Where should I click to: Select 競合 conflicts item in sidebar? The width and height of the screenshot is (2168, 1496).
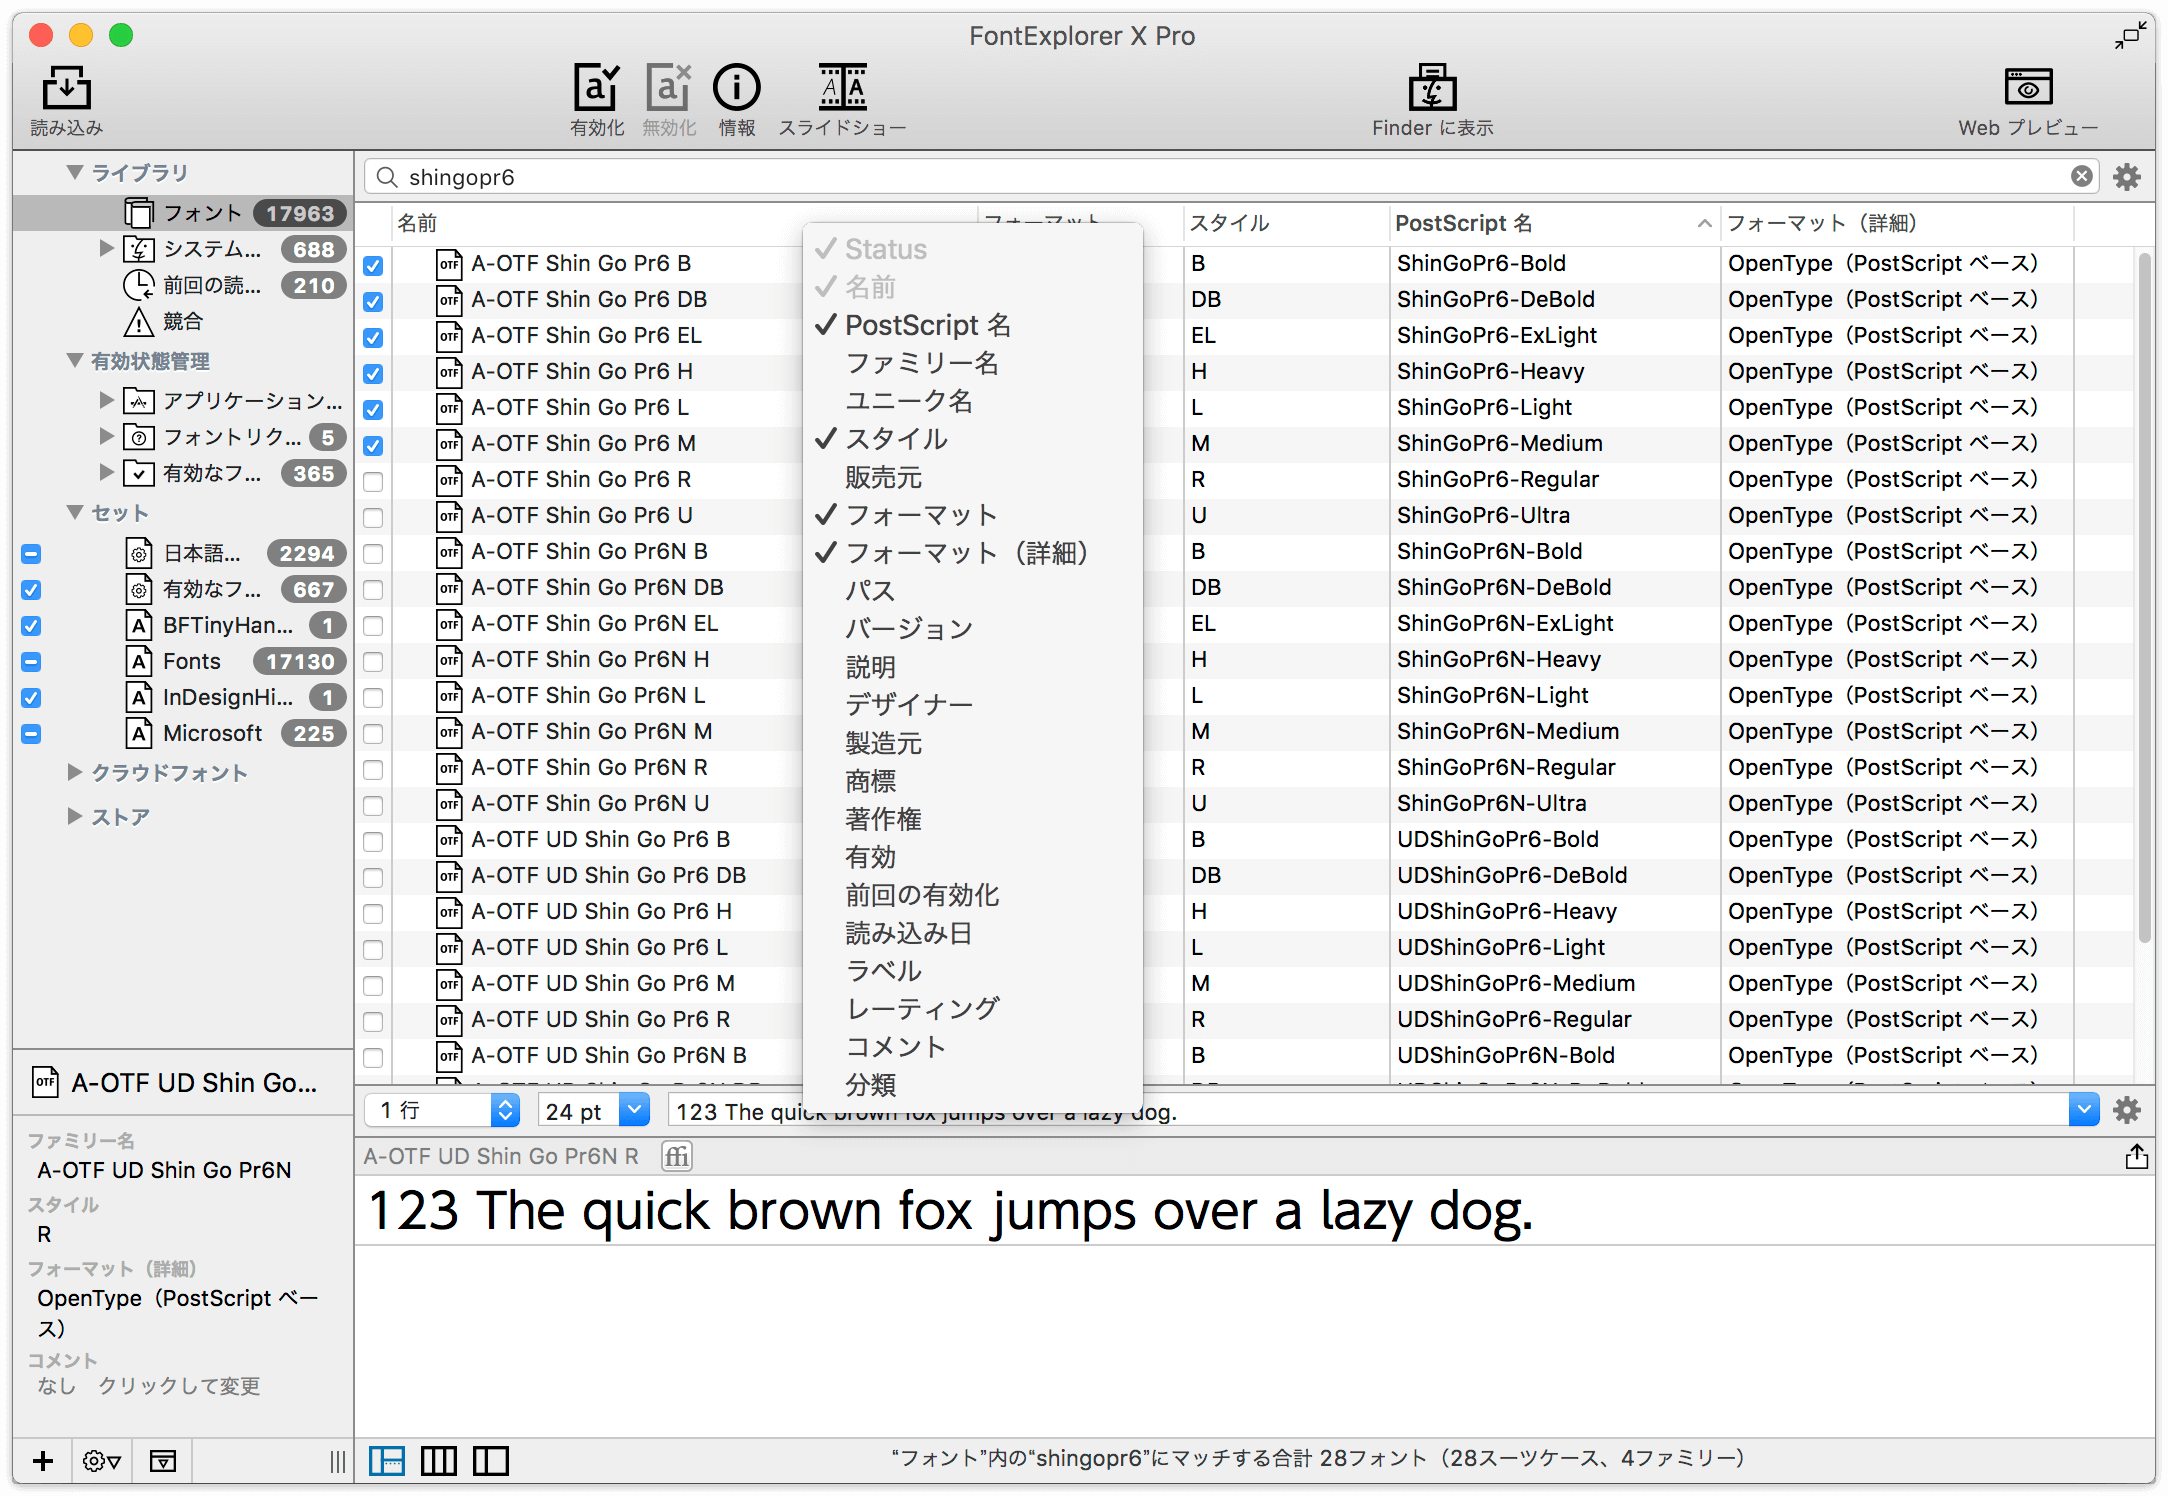click(x=182, y=321)
